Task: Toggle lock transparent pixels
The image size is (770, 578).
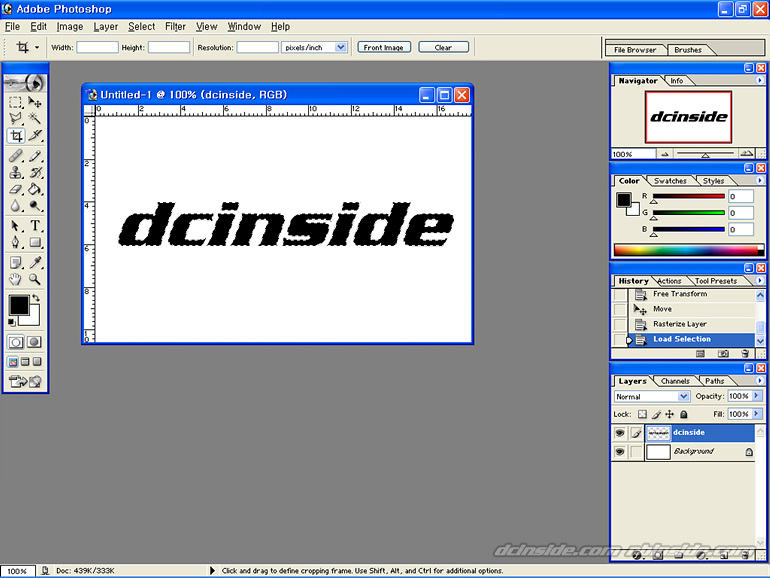Action: point(642,414)
